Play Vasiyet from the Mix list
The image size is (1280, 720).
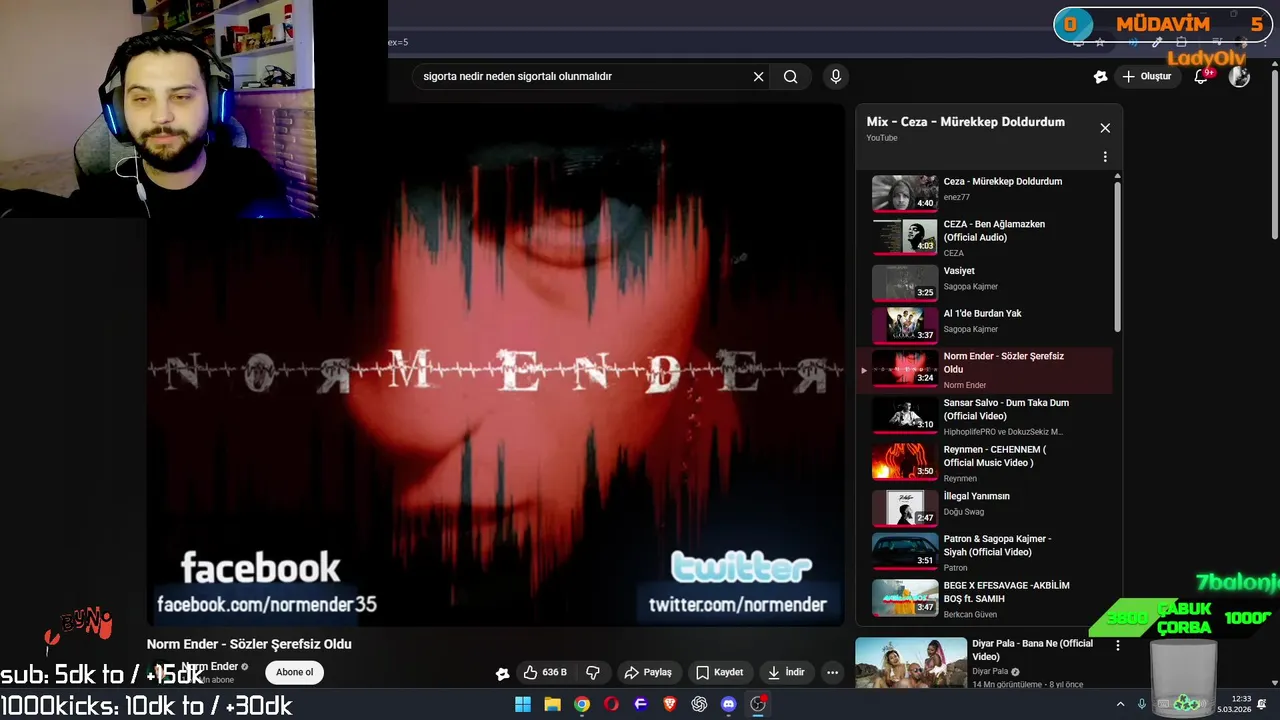click(984, 282)
